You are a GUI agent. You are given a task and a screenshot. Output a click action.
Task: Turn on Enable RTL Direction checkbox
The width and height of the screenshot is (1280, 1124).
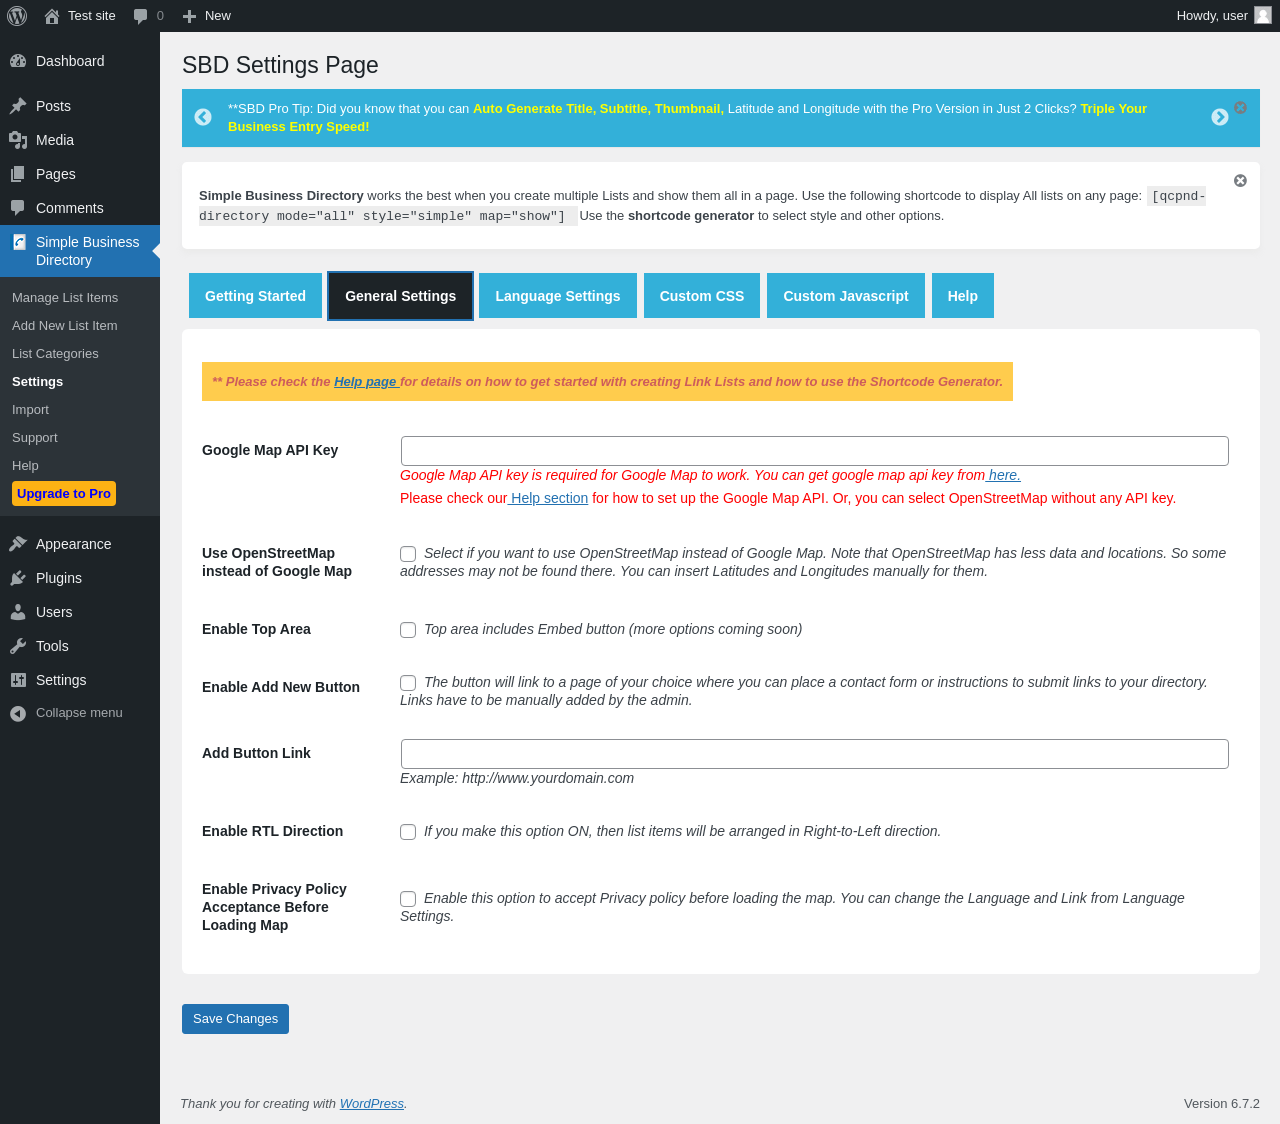coord(408,832)
